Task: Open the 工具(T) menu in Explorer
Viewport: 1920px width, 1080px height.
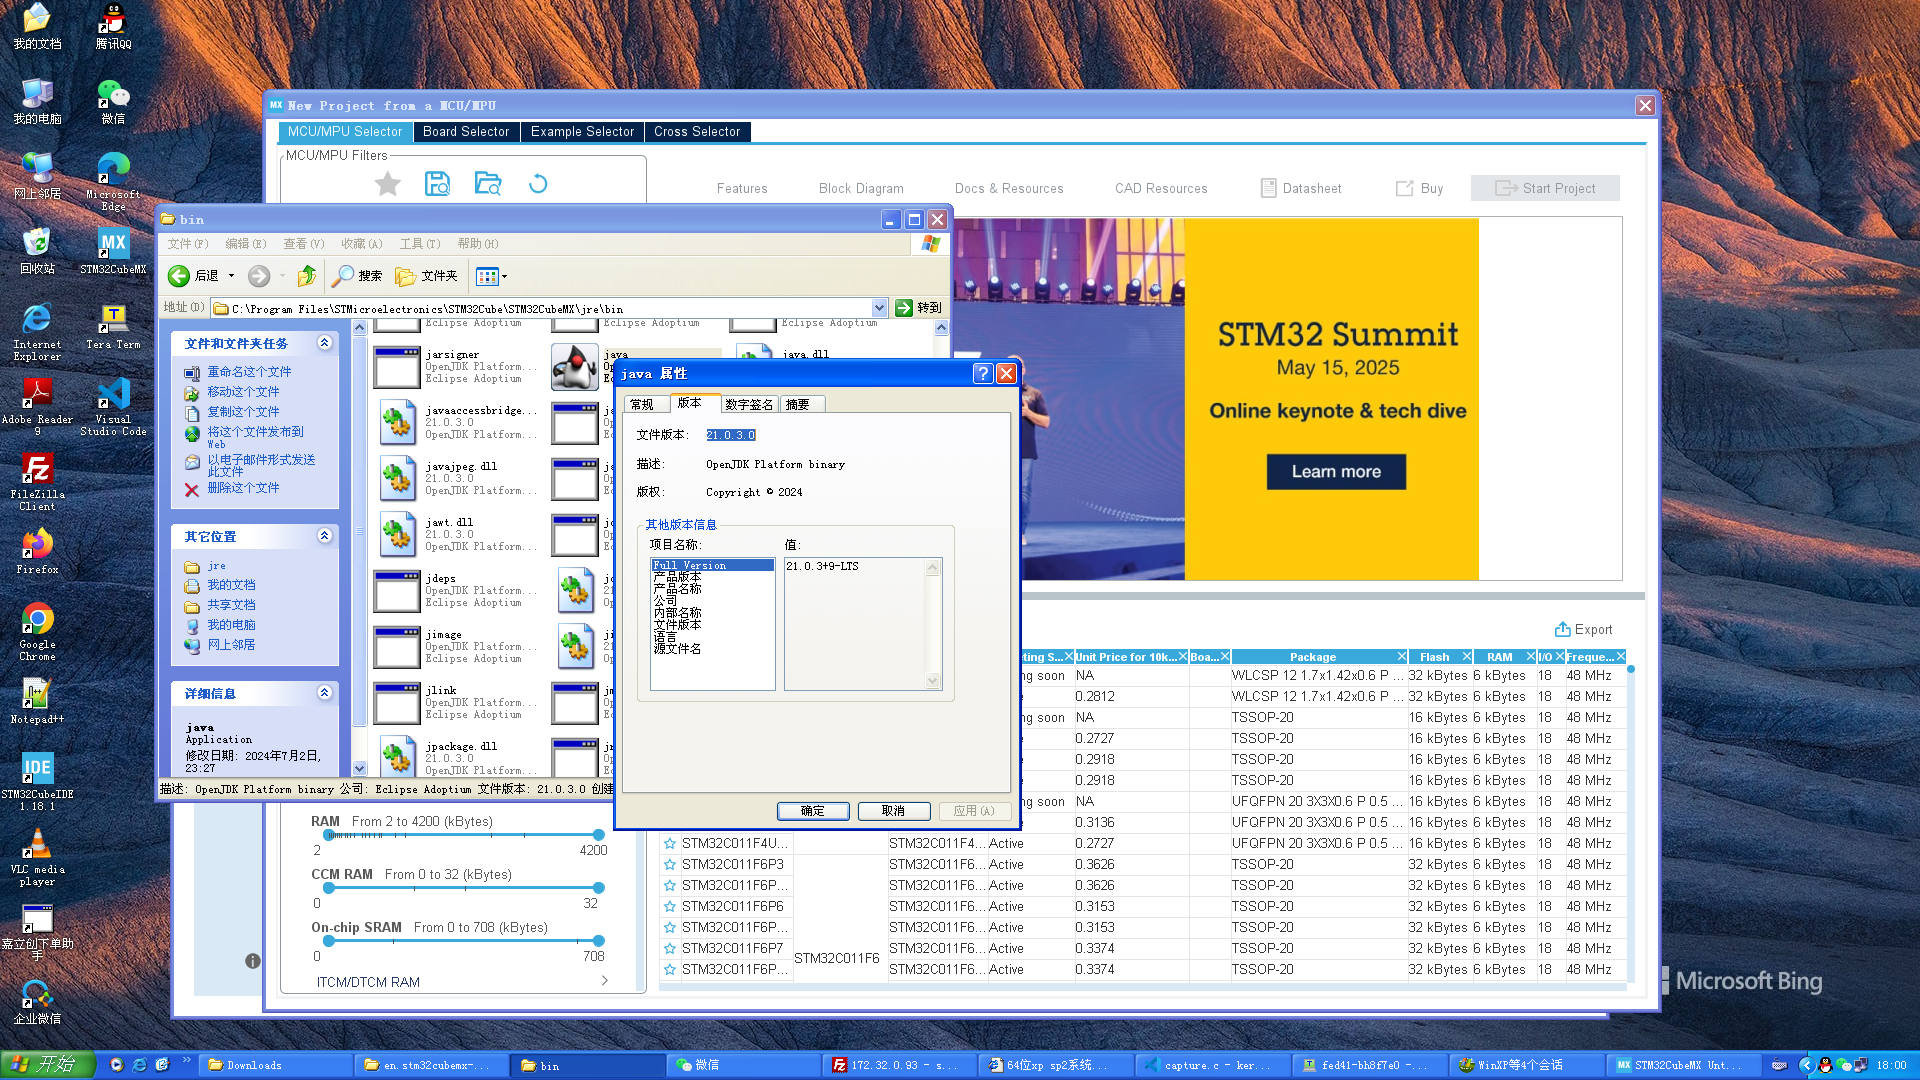Action: click(420, 244)
